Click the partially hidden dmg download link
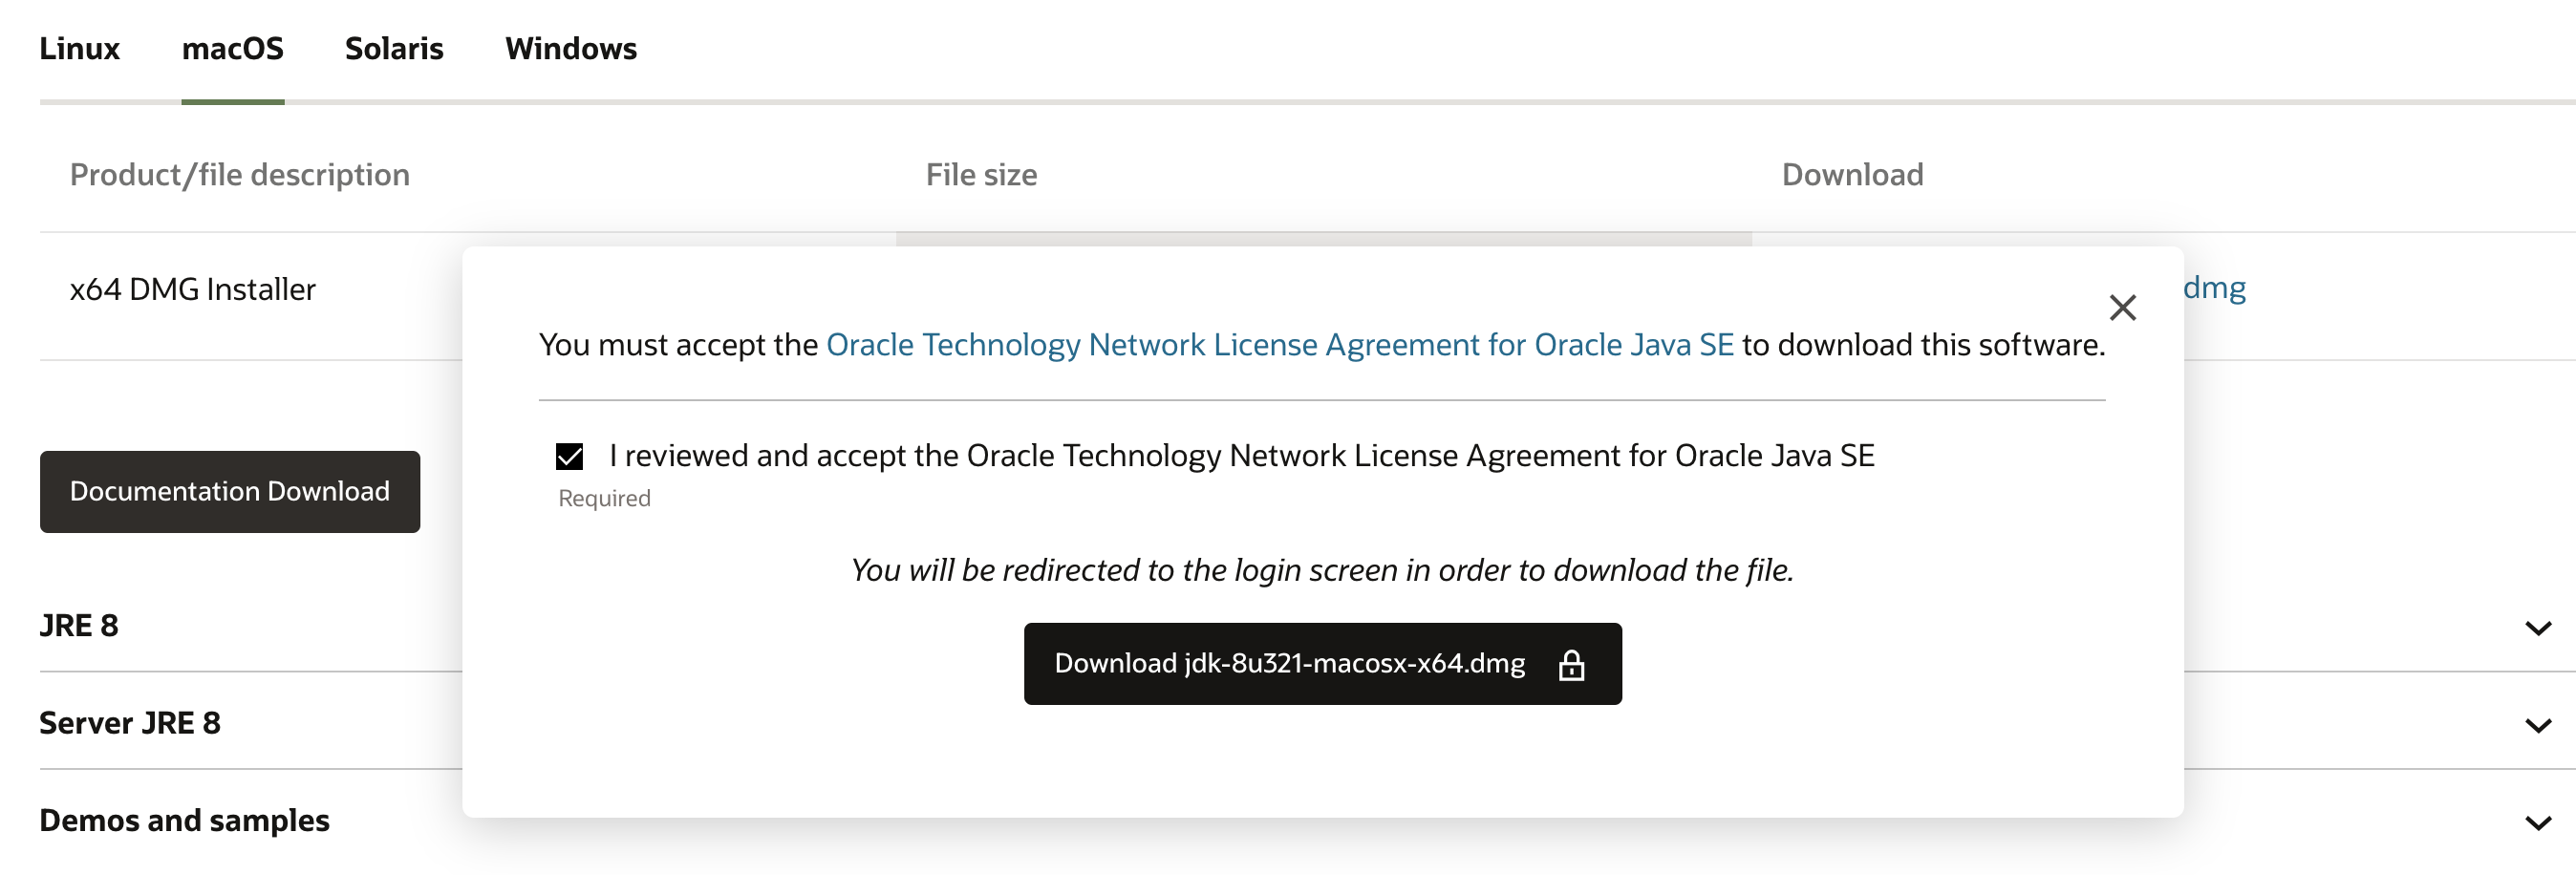The height and width of the screenshot is (875, 2576). (x=2214, y=288)
